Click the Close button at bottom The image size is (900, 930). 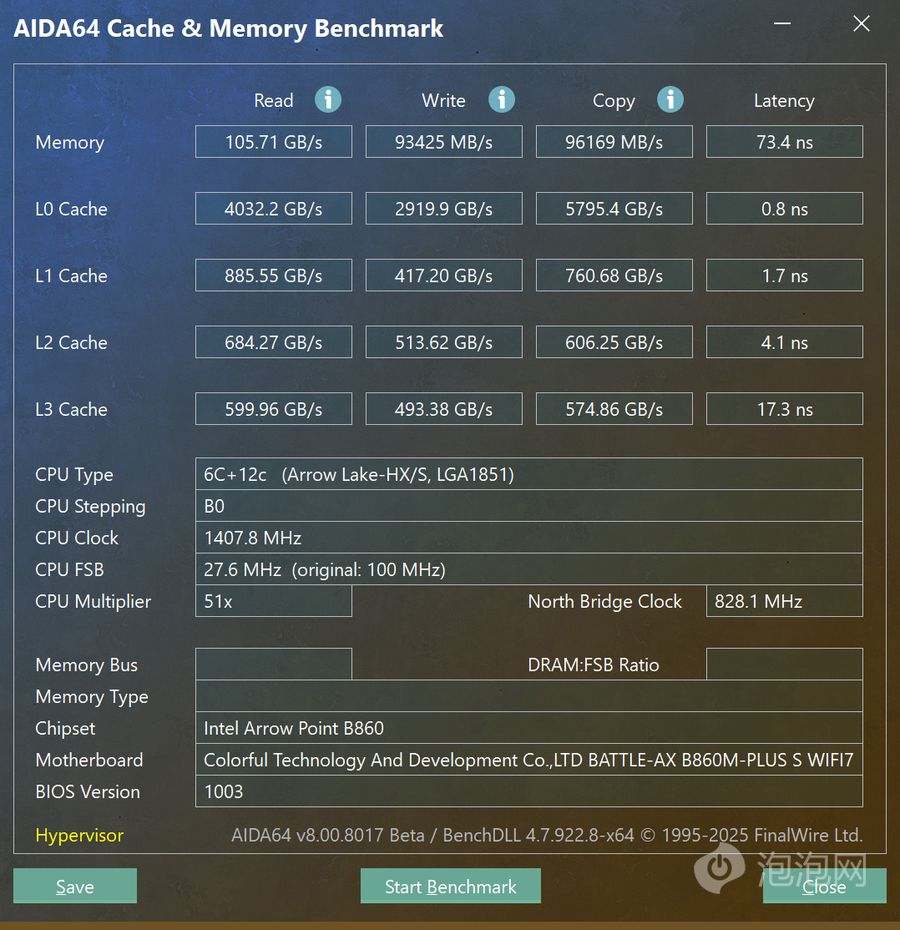click(x=824, y=886)
